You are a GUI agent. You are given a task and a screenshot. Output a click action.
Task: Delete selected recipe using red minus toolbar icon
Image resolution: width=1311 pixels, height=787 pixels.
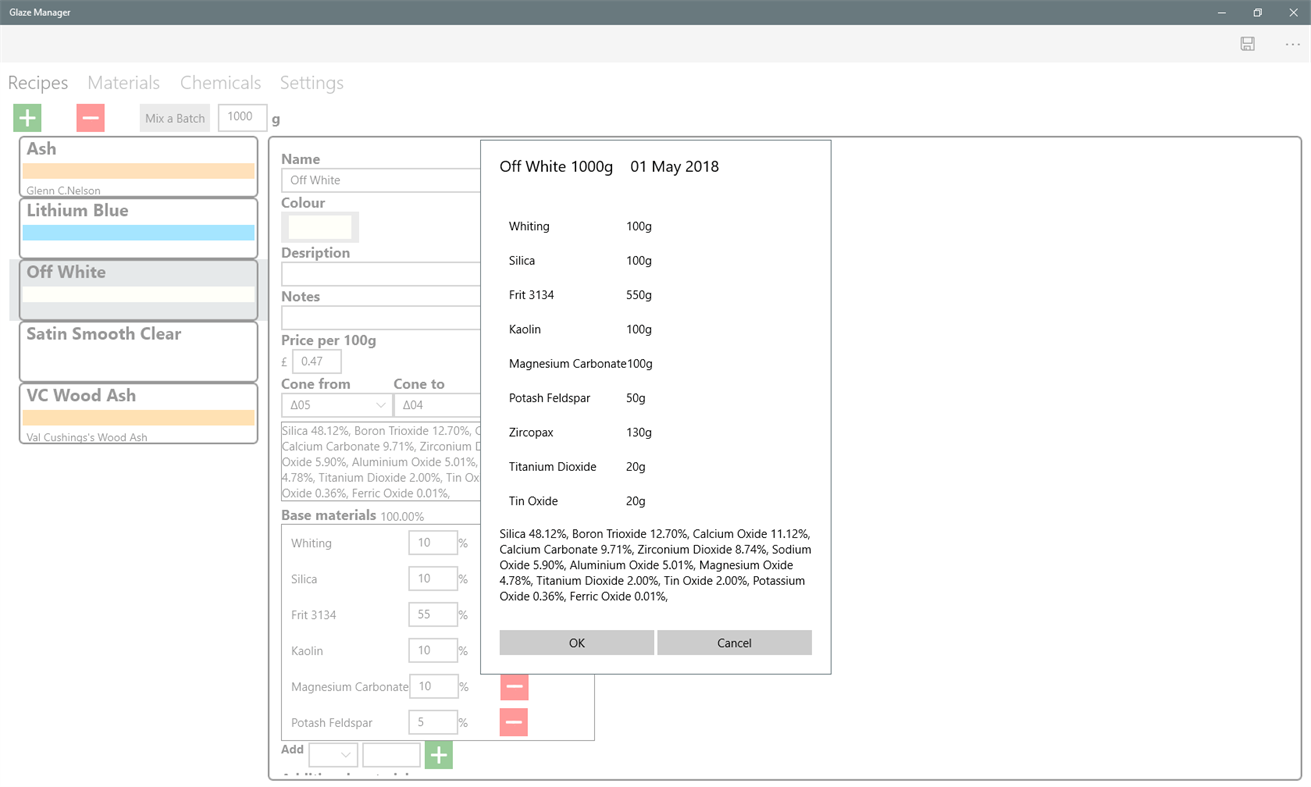point(90,117)
